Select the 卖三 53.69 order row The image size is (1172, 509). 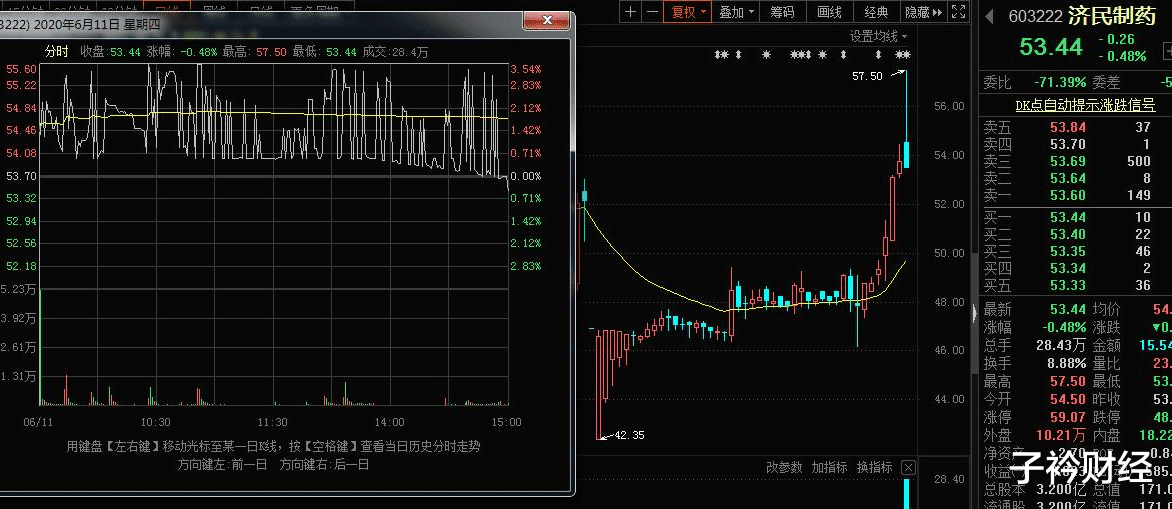tap(1076, 161)
